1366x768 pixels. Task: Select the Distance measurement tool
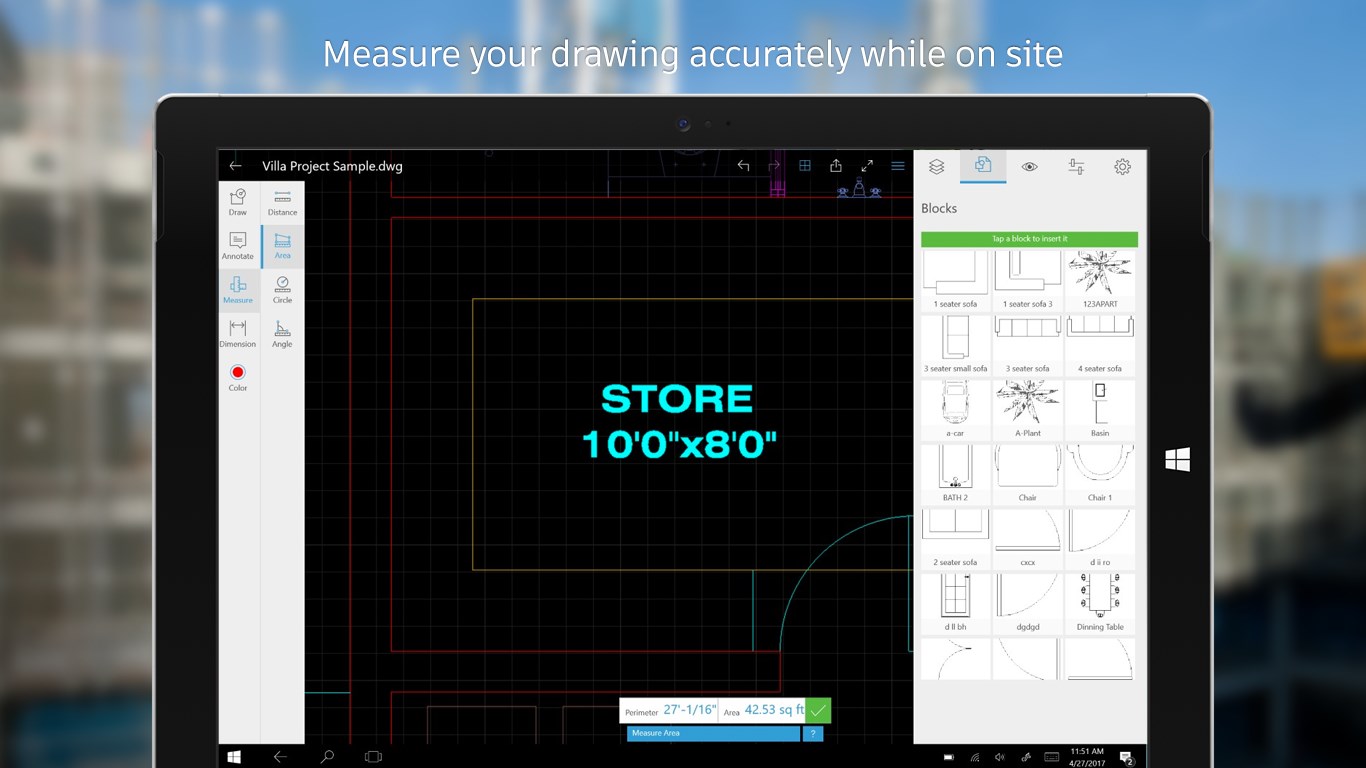coord(282,203)
